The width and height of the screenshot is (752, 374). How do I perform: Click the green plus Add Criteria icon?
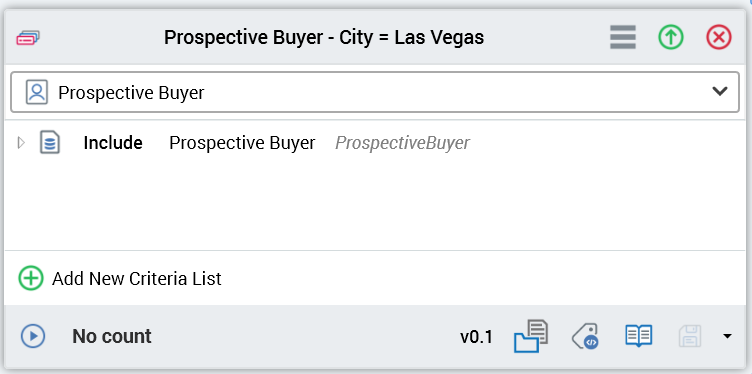pos(31,279)
